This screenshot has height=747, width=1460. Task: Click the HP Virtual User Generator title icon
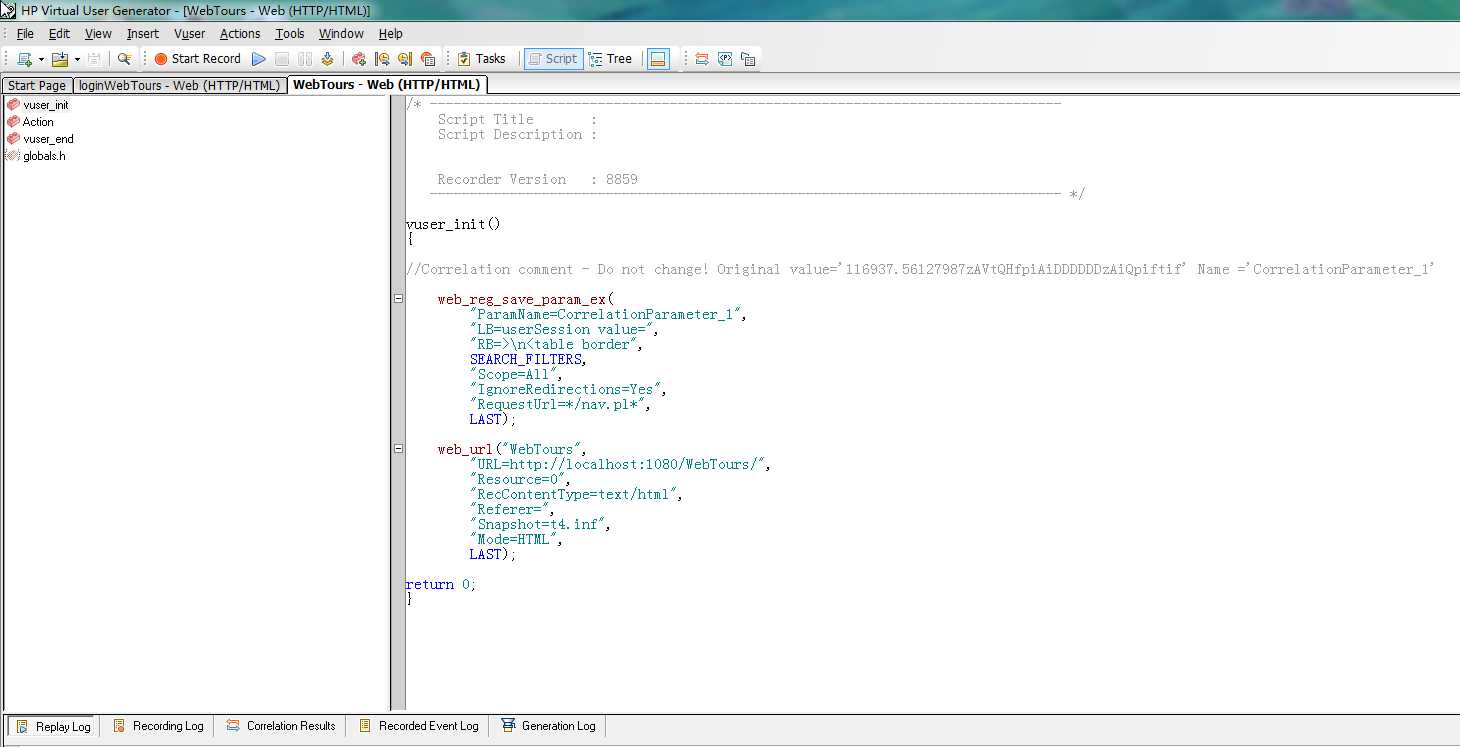8,10
